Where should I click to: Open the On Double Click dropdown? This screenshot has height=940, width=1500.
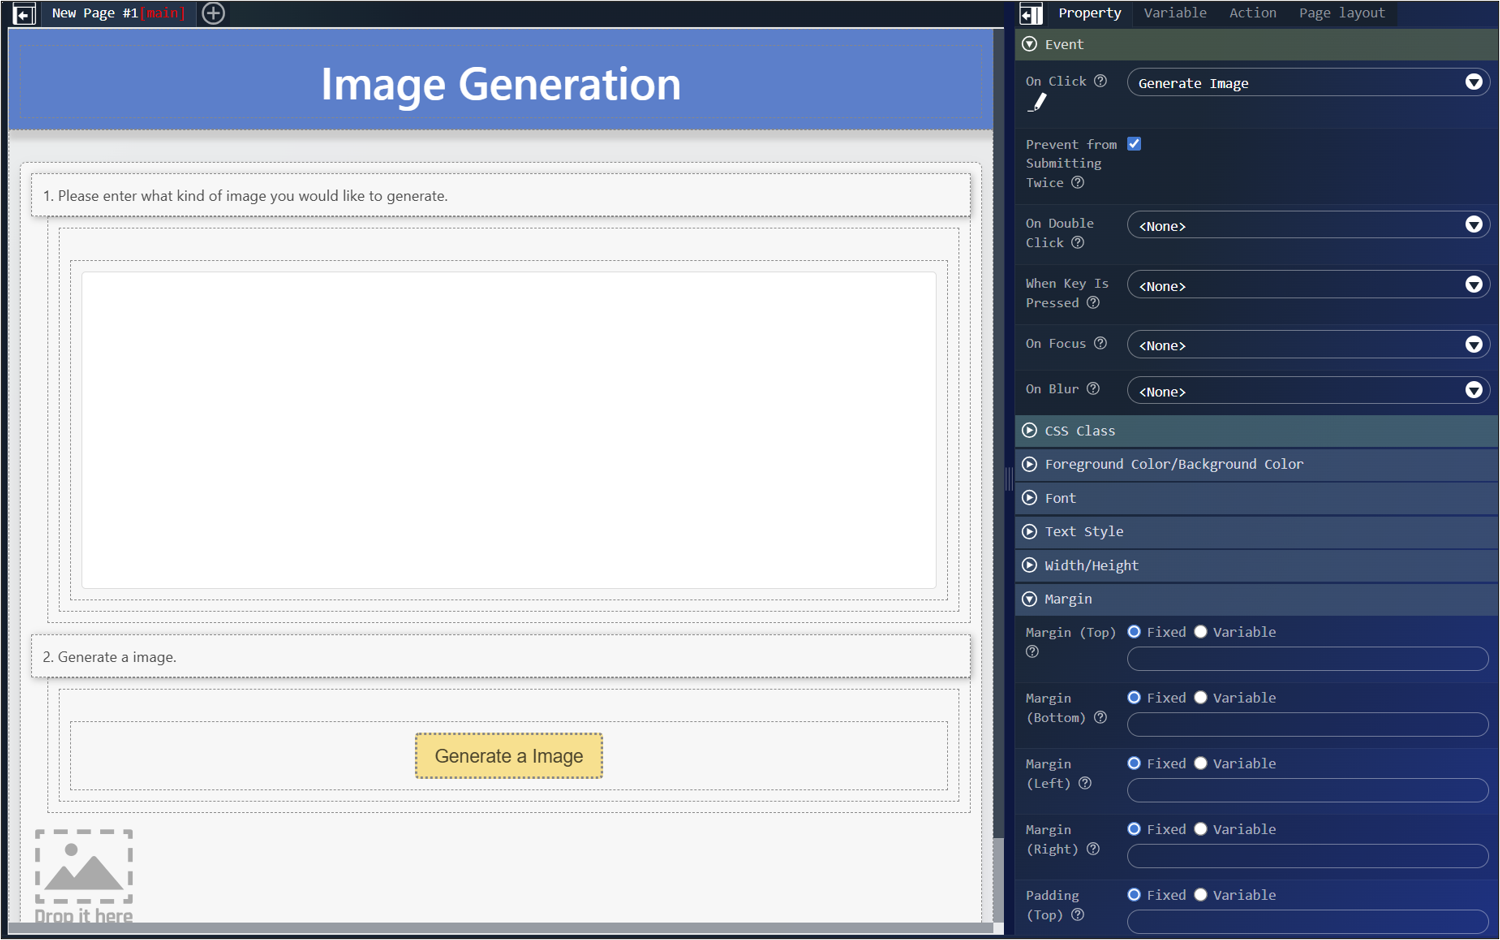(x=1307, y=226)
